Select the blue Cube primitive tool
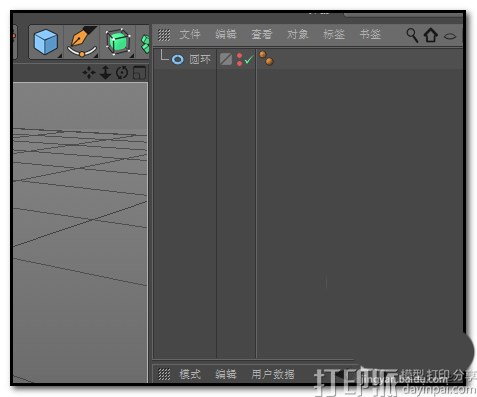 [46, 42]
